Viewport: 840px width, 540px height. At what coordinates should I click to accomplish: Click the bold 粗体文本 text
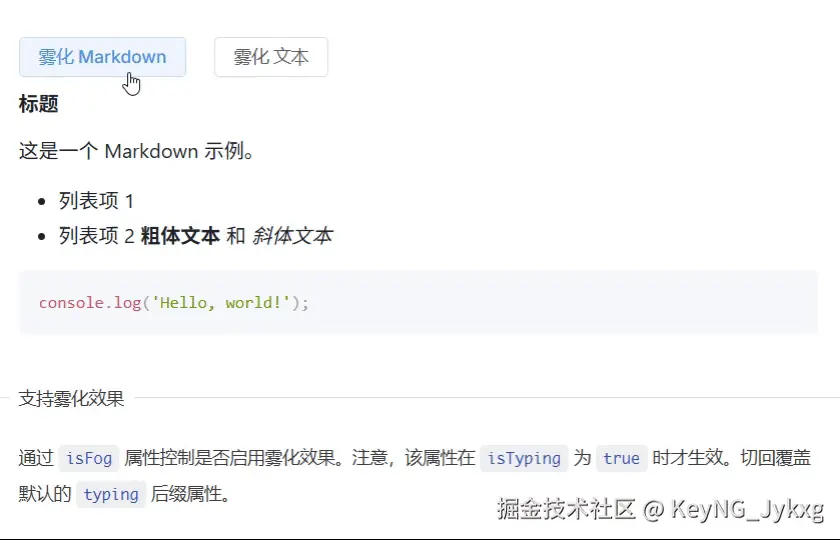click(x=180, y=236)
